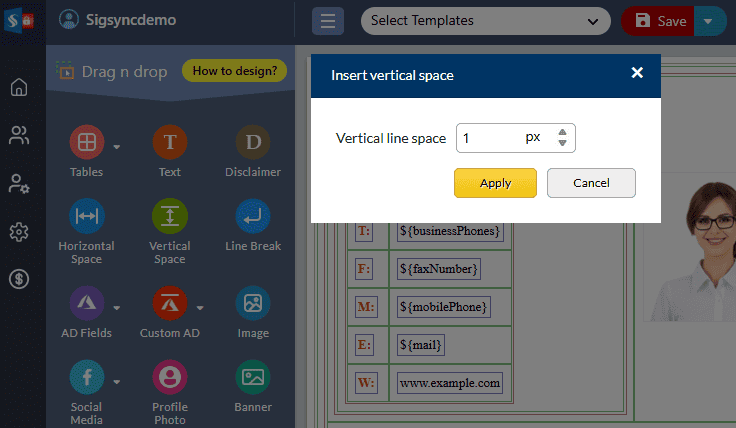Add a Profile Photo element
The height and width of the screenshot is (428, 736).
(169, 377)
